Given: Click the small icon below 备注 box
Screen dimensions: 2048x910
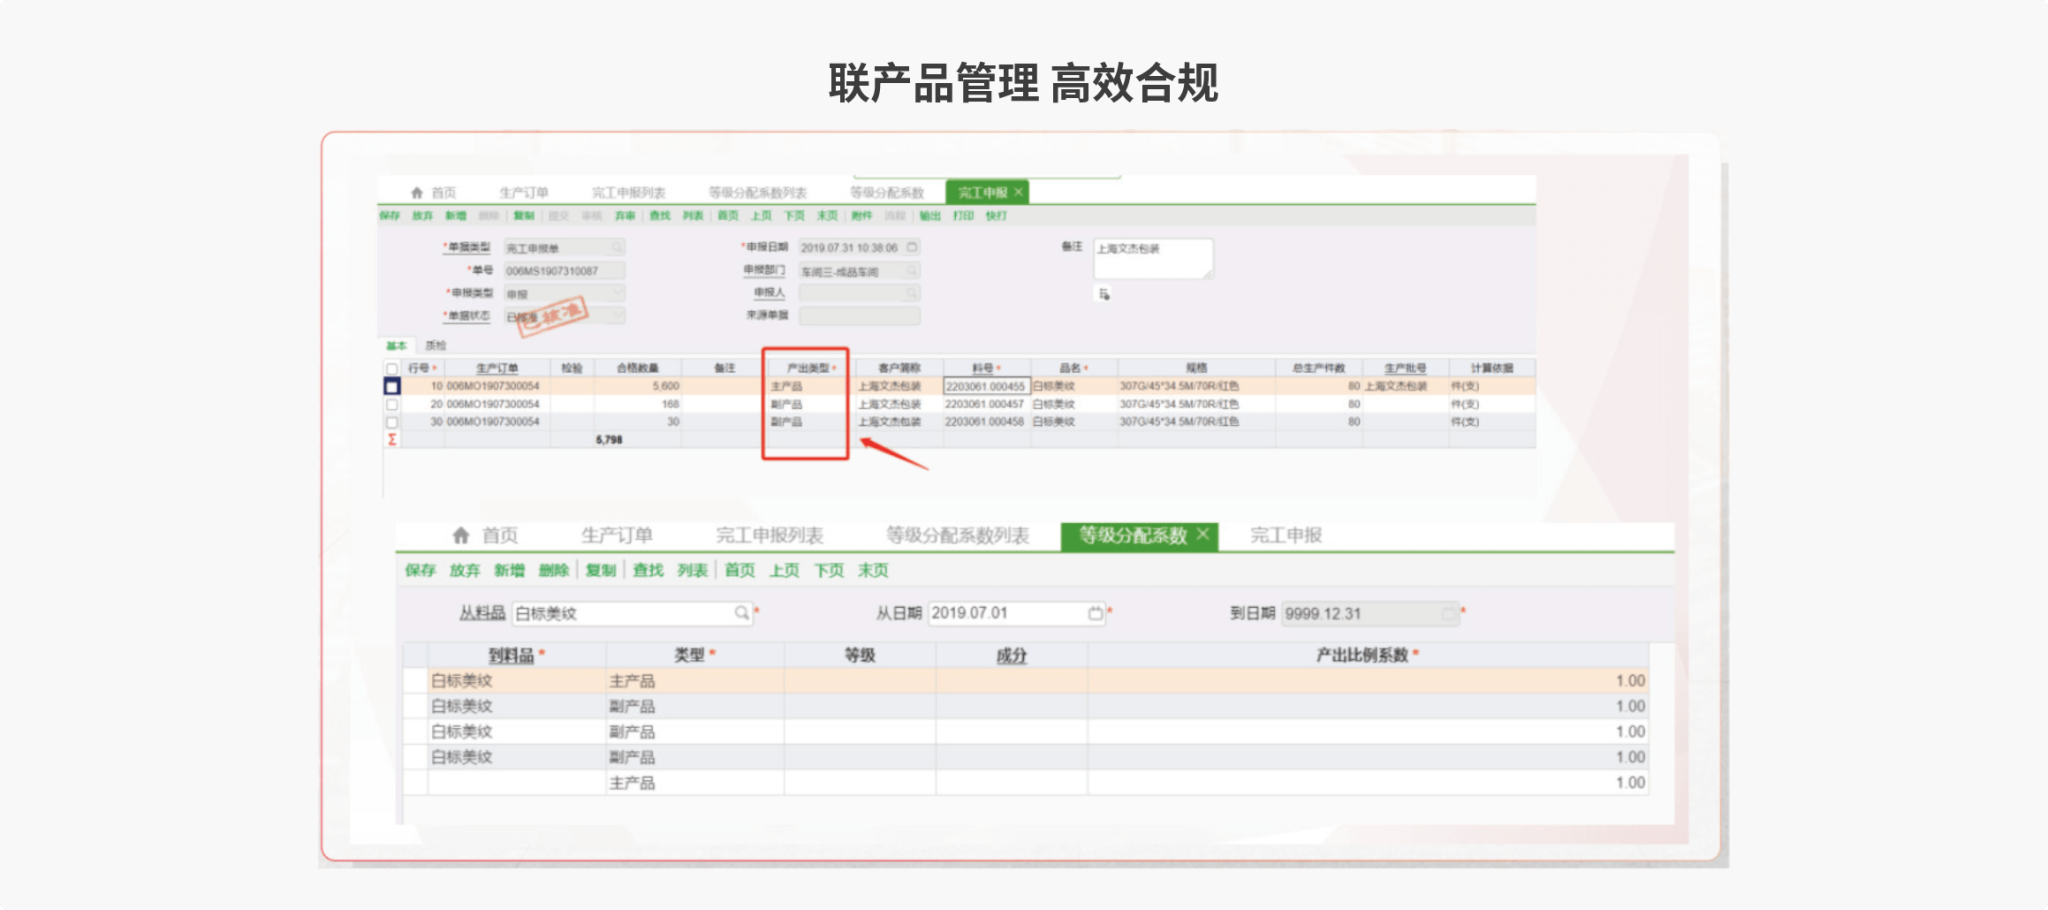Looking at the screenshot, I should click(1104, 294).
